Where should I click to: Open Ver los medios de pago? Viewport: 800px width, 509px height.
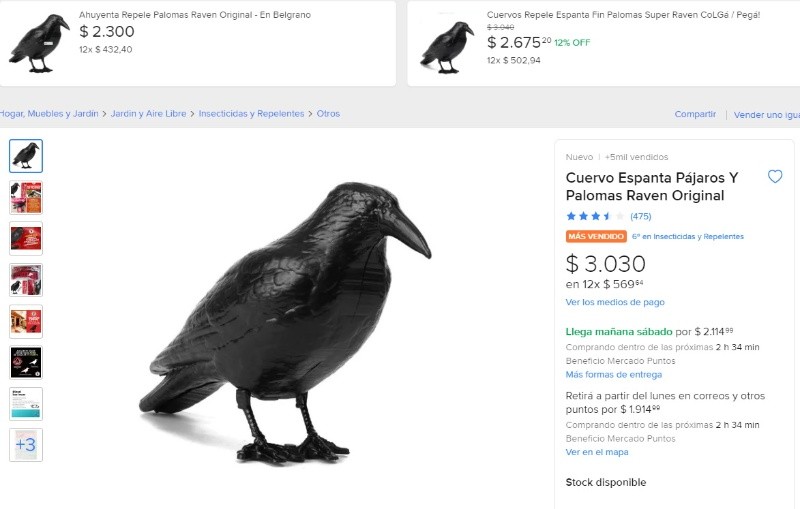(x=615, y=302)
